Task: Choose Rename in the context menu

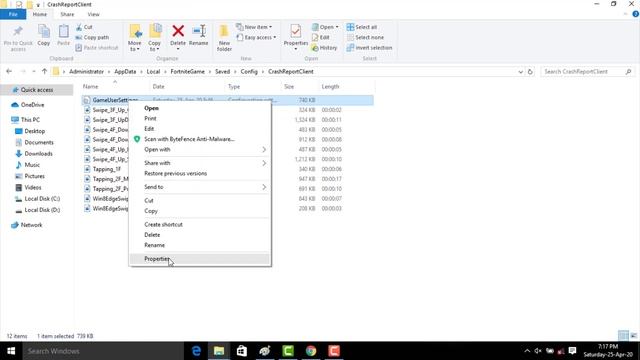Action: coord(200,245)
